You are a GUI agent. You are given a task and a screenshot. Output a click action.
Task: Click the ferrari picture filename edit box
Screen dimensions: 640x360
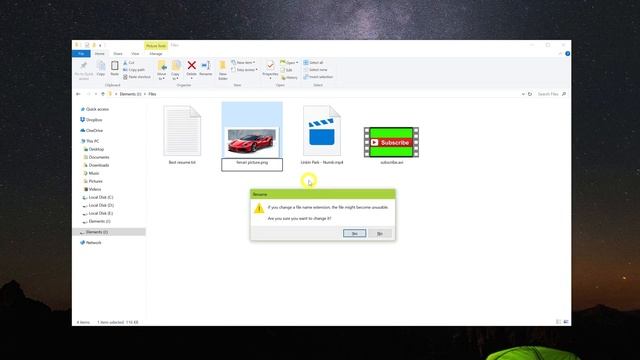[252, 164]
